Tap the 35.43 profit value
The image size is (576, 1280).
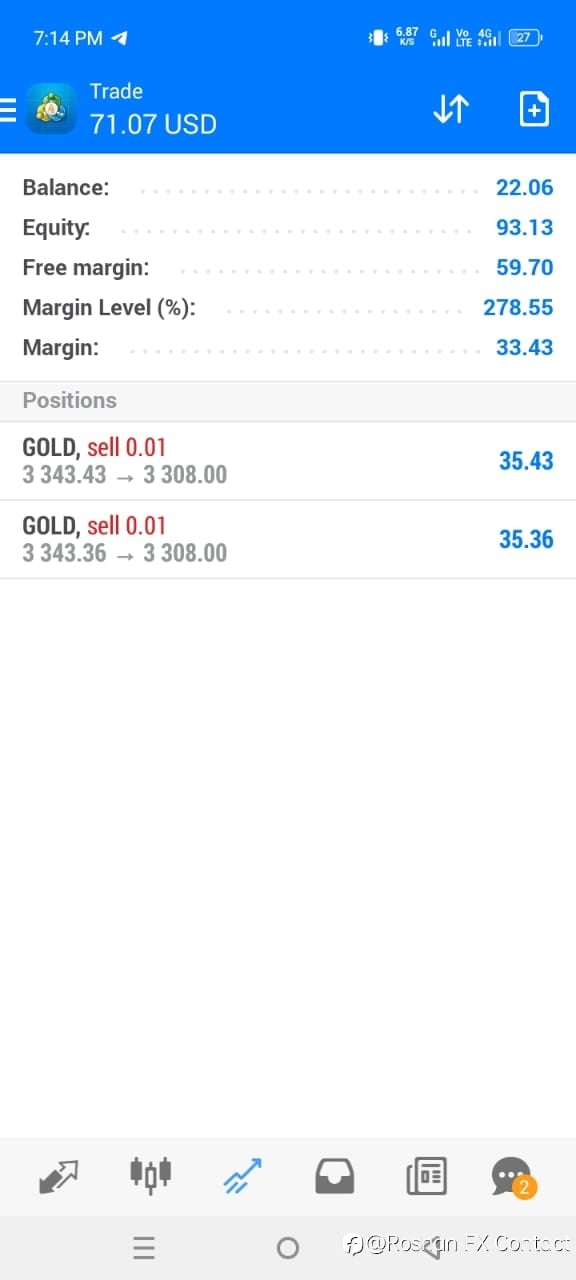point(526,461)
